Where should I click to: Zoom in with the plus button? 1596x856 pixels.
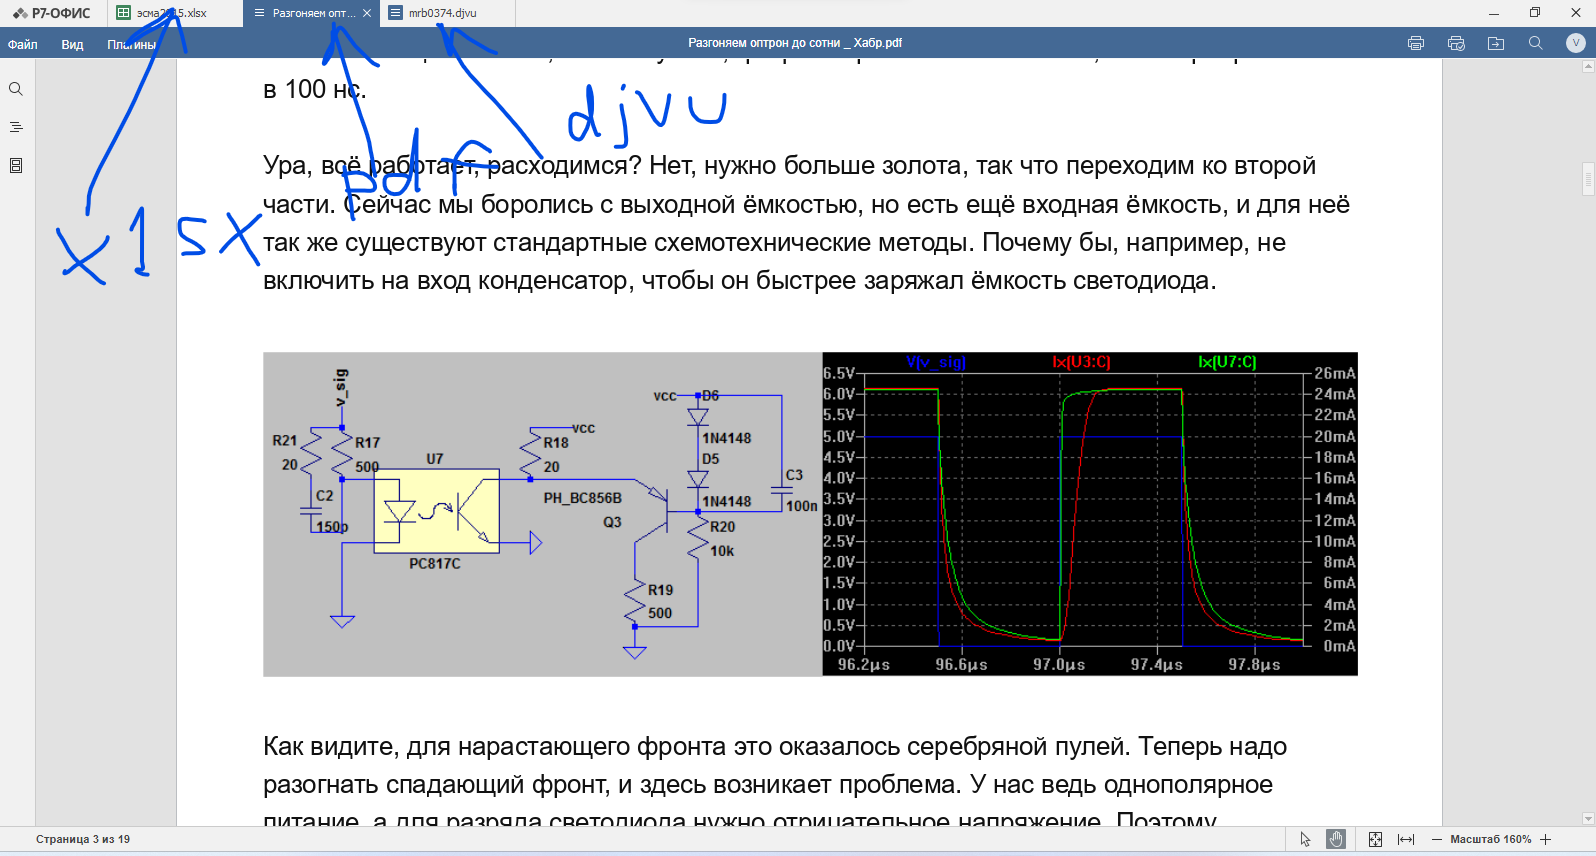click(1546, 839)
